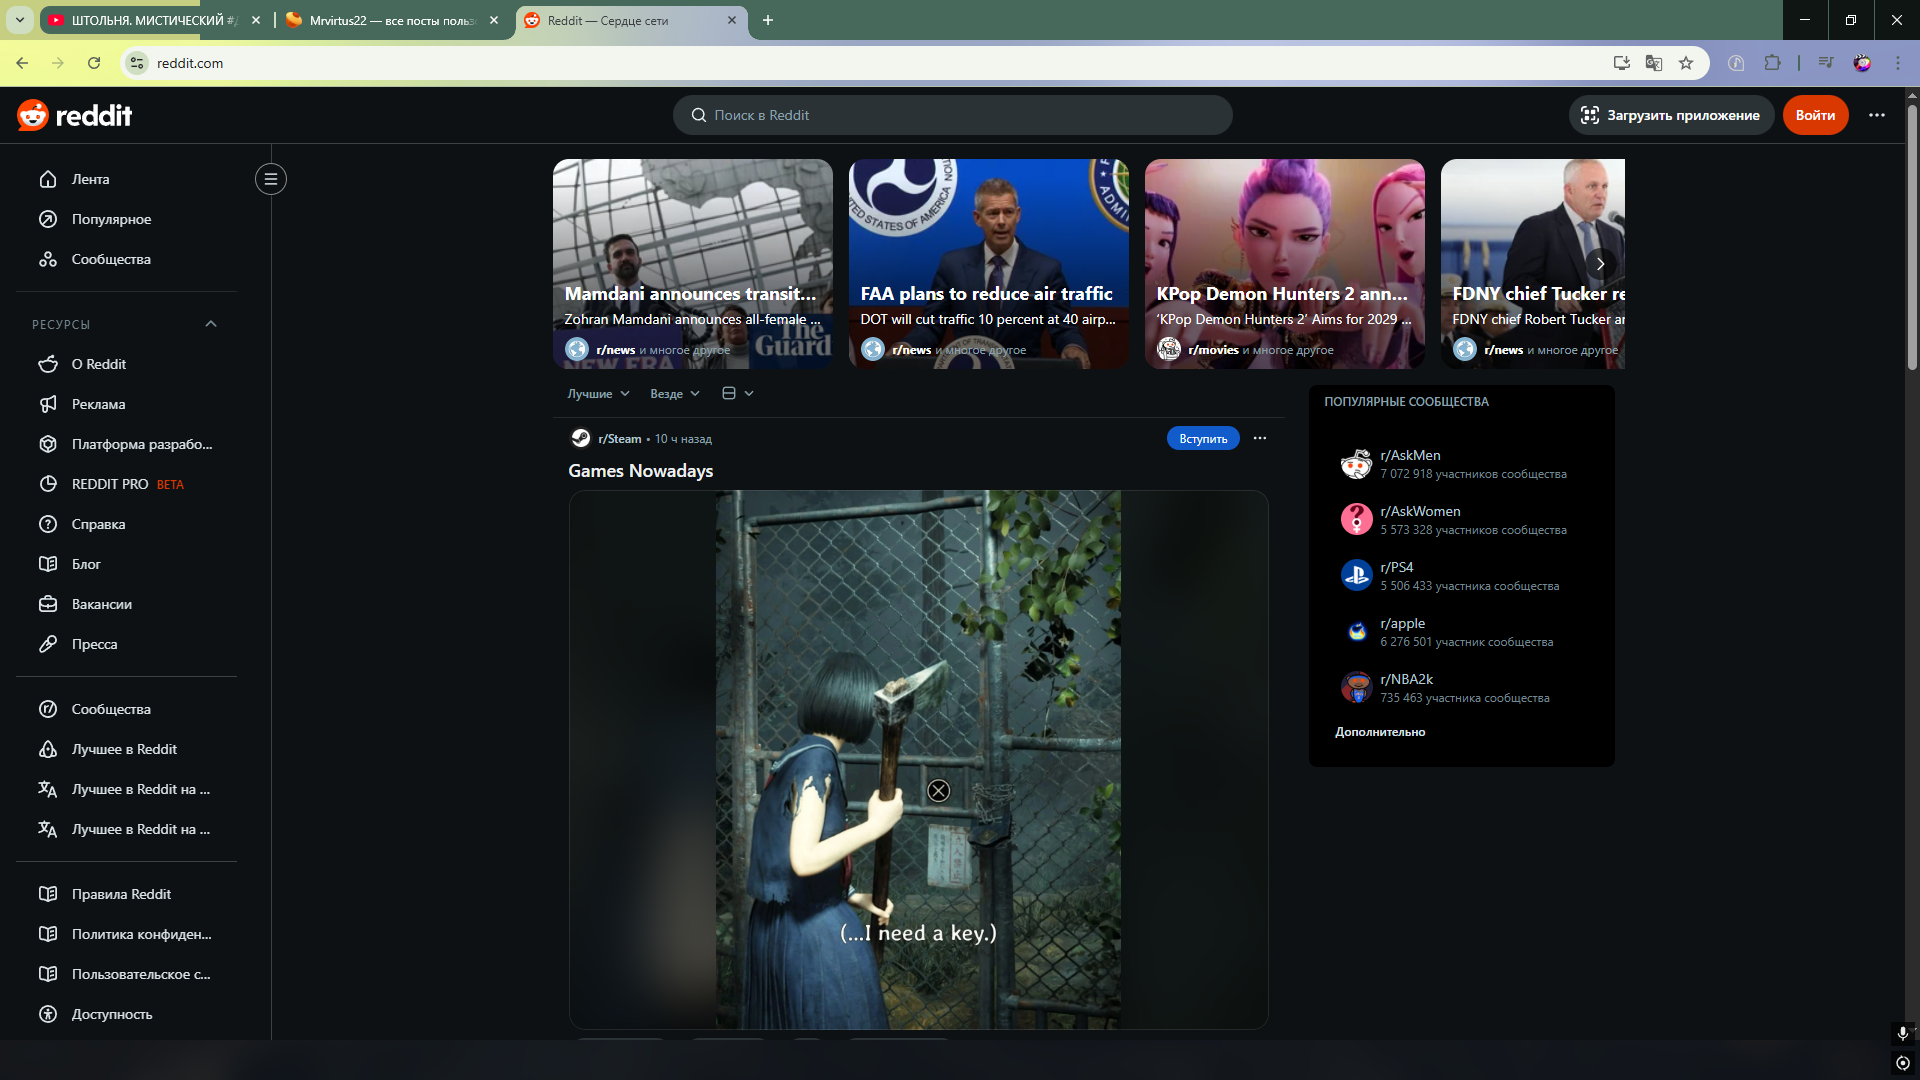1920x1080 pixels.
Task: Collapse the РЕСУРСЫ section chevron
Action: 211,324
